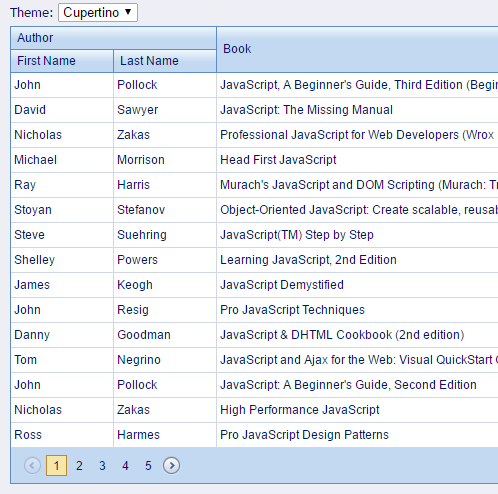Sort by Last Name column header

pos(165,61)
